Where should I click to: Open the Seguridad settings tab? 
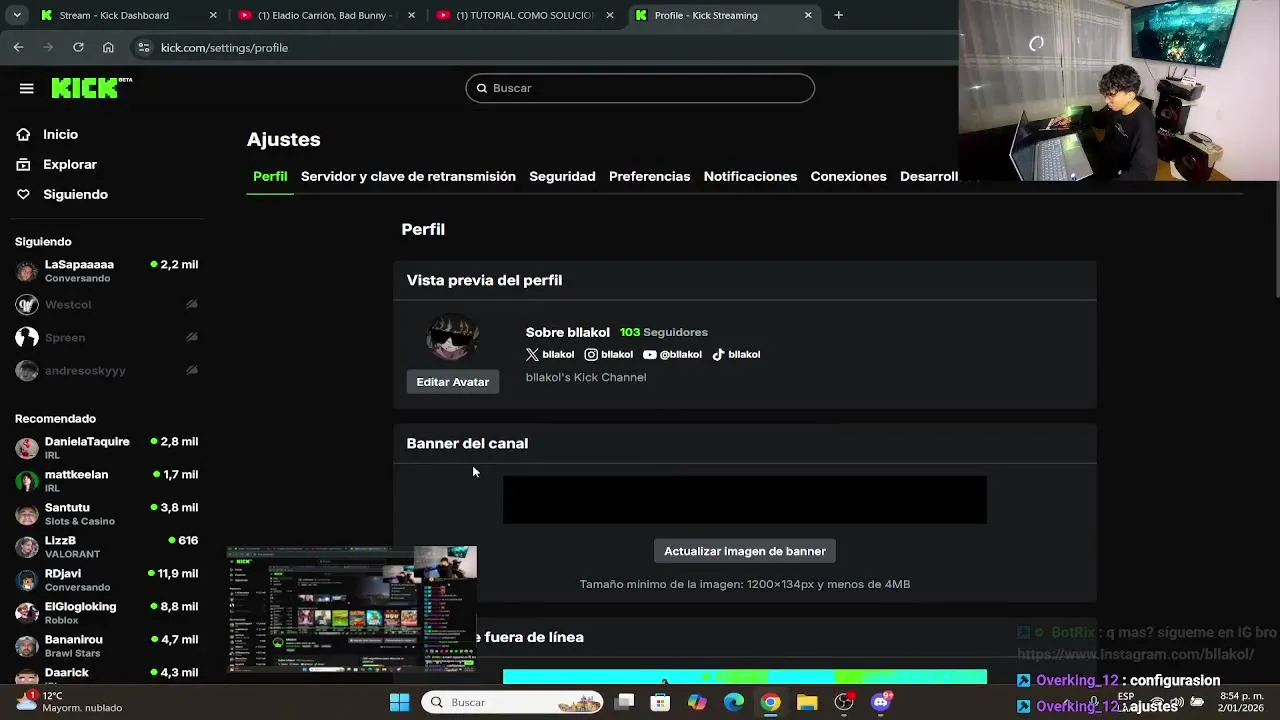point(562,176)
